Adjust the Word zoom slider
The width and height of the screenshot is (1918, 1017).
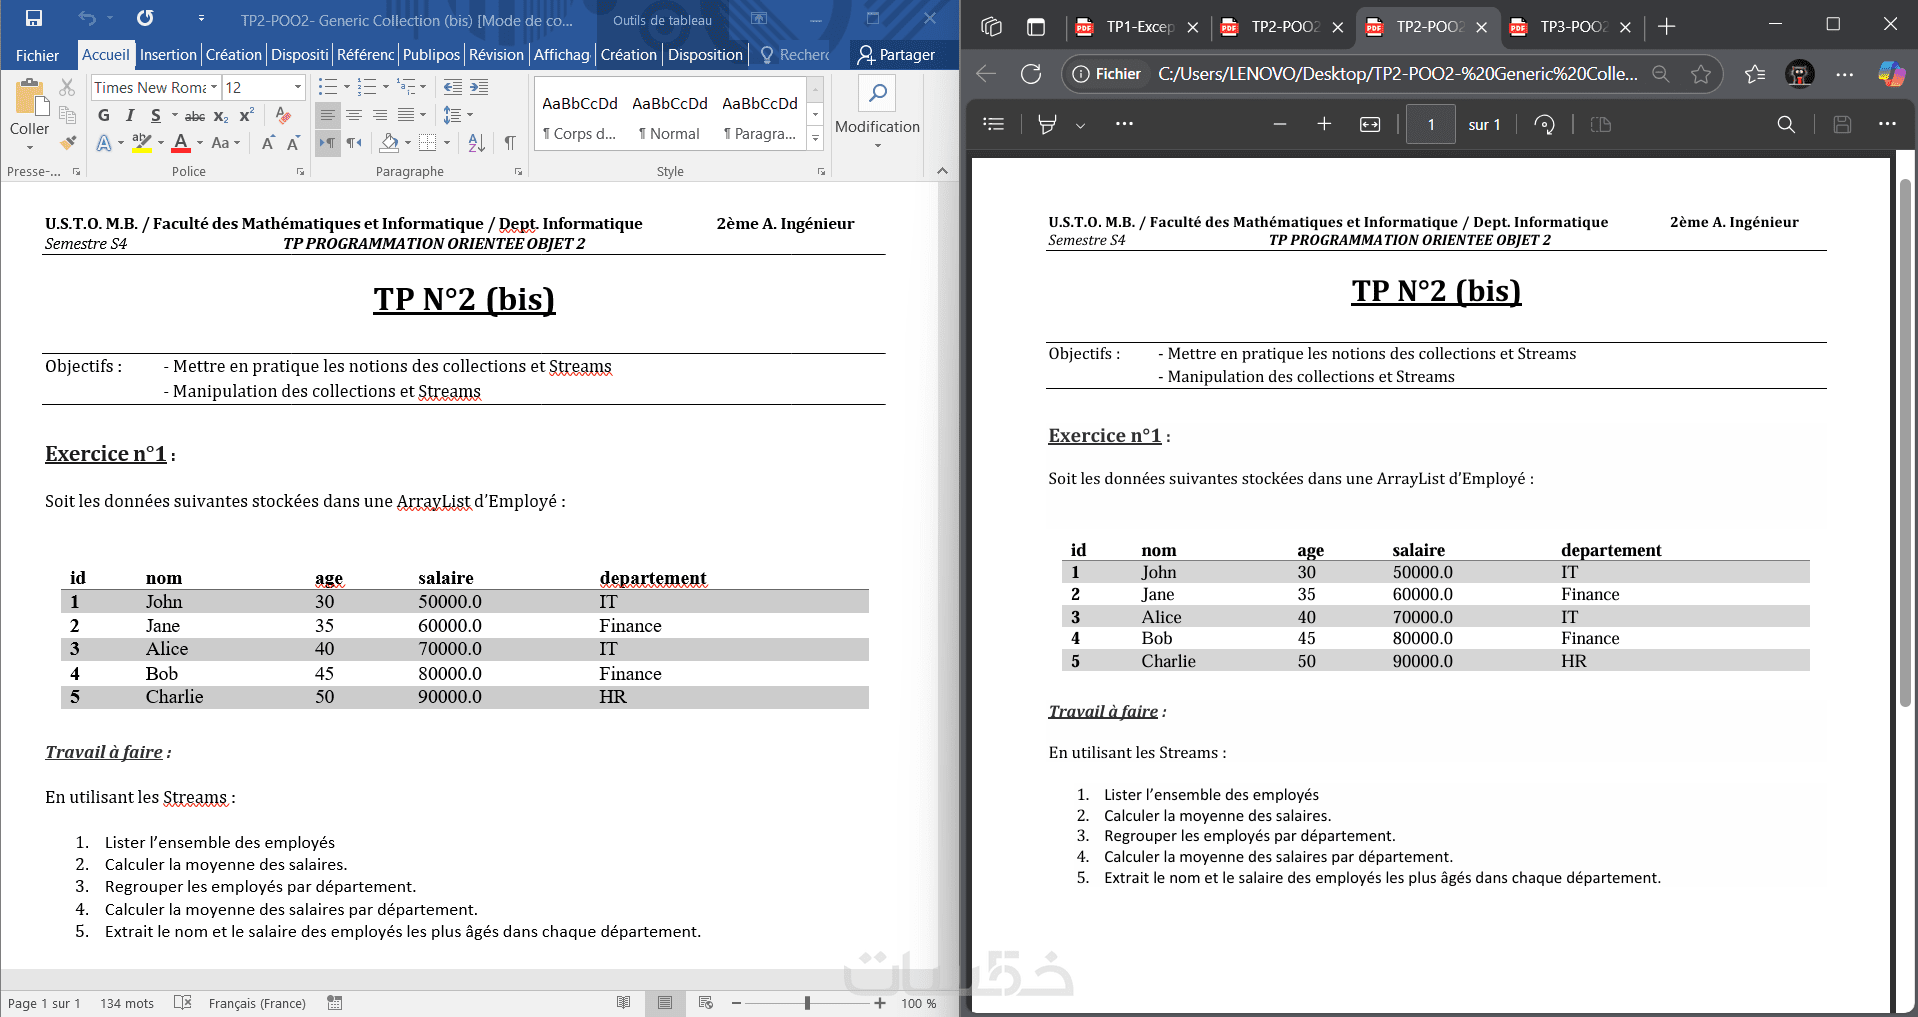click(807, 1003)
